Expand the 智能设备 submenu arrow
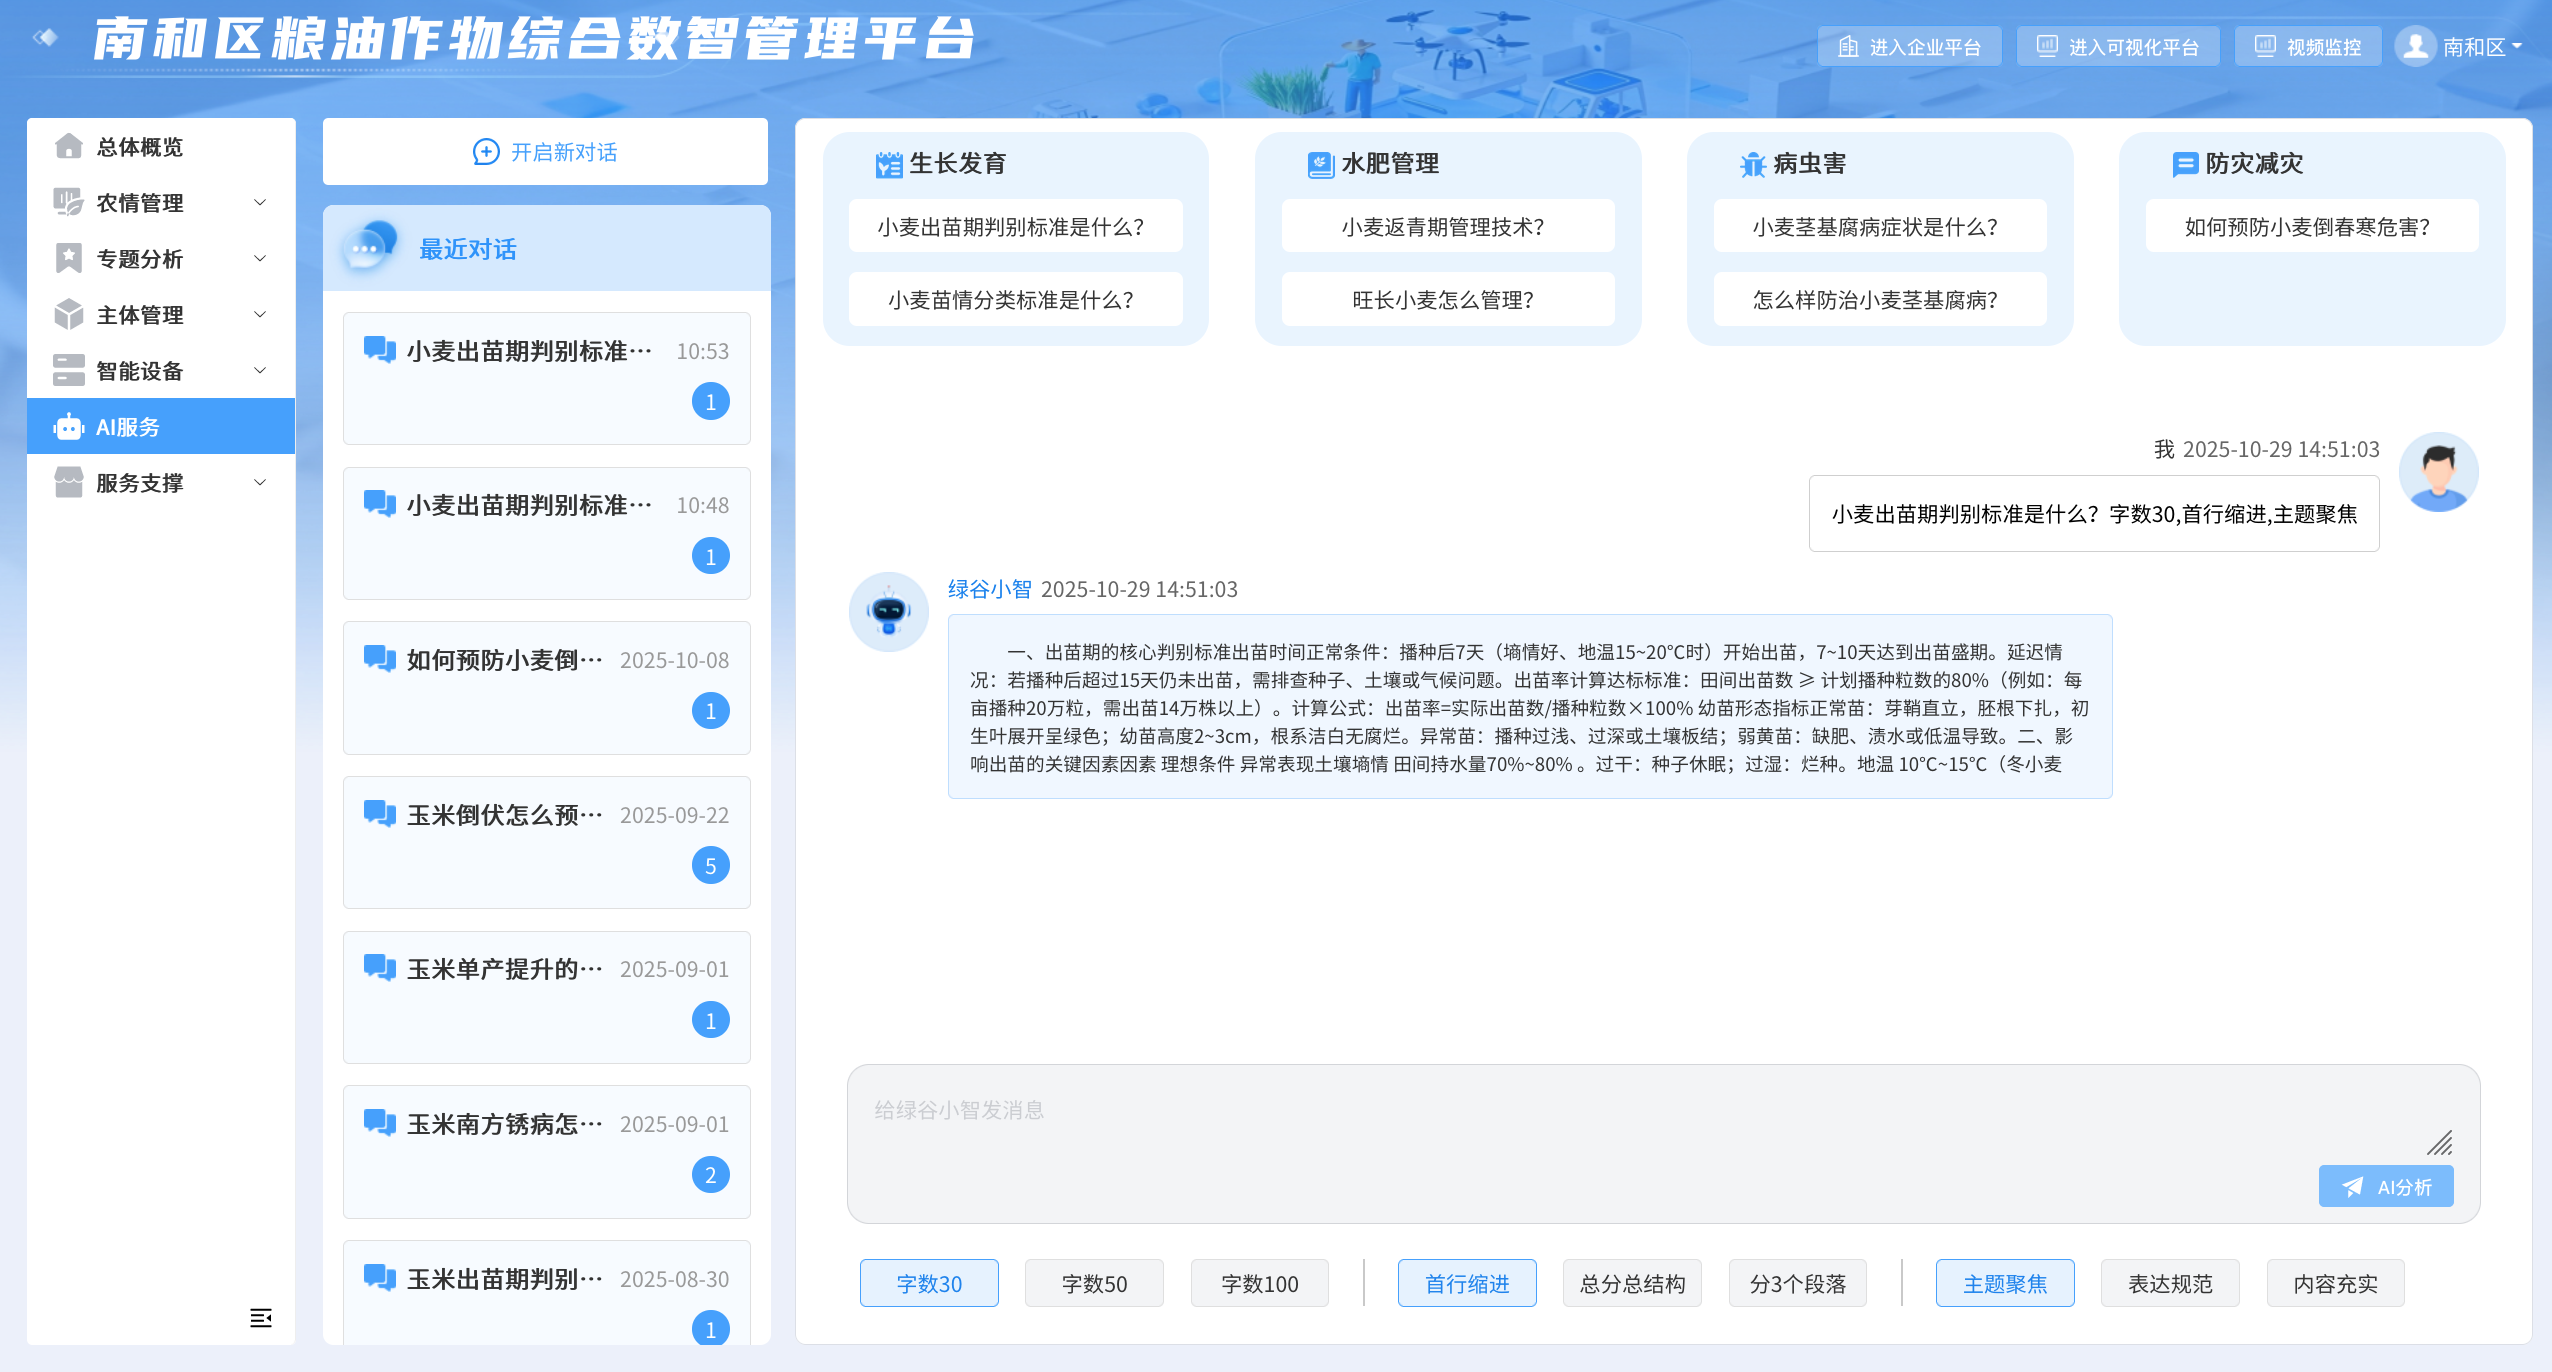Viewport: 2552px width, 1372px height. coord(260,371)
